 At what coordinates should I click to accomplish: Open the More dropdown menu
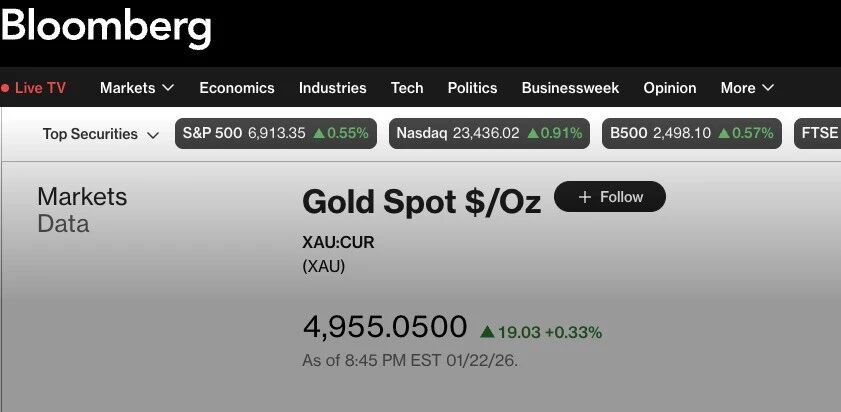click(x=747, y=88)
